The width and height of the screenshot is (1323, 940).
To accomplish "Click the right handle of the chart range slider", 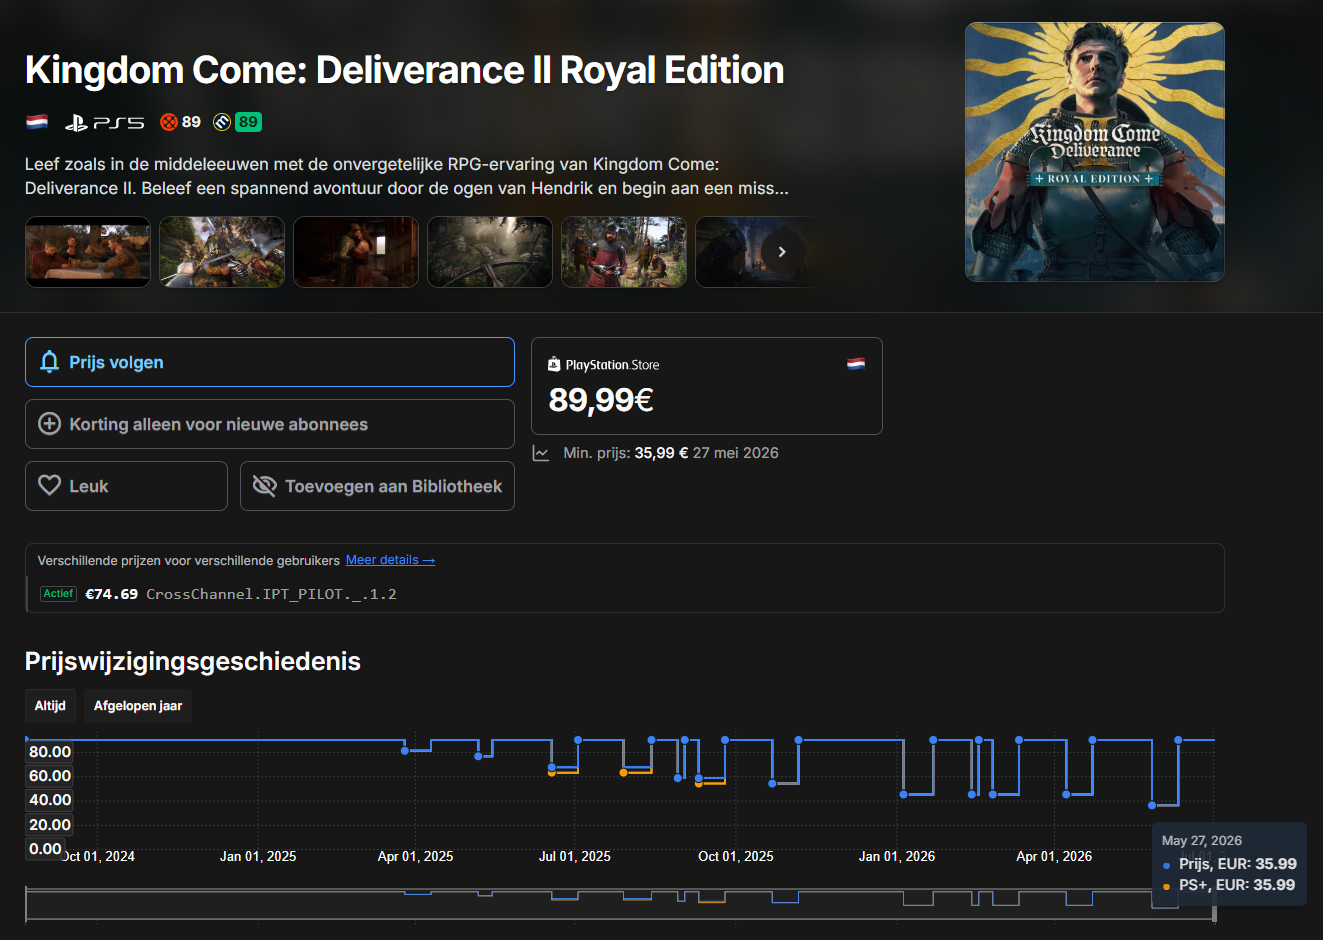I will click(1215, 913).
